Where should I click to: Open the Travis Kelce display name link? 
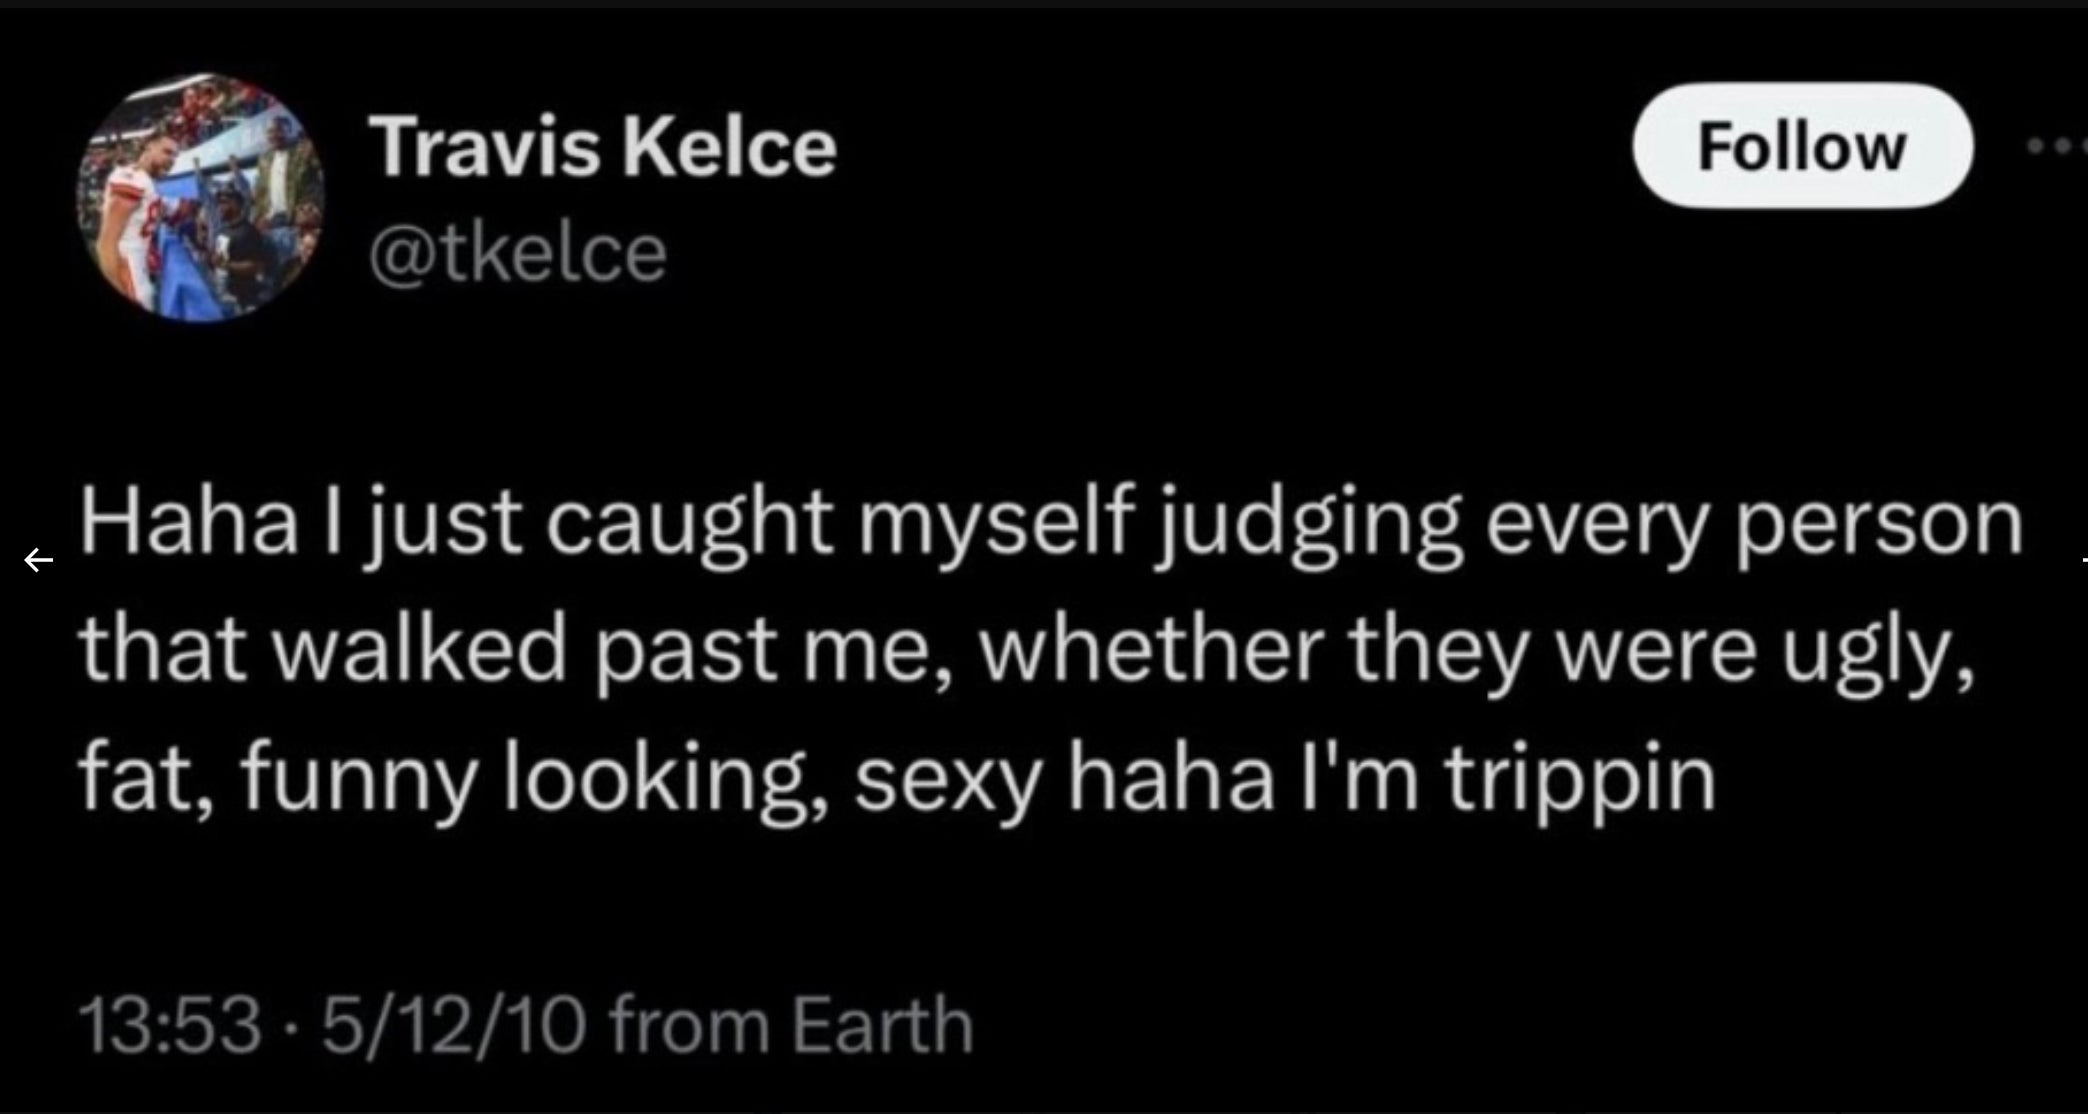pyautogui.click(x=602, y=147)
